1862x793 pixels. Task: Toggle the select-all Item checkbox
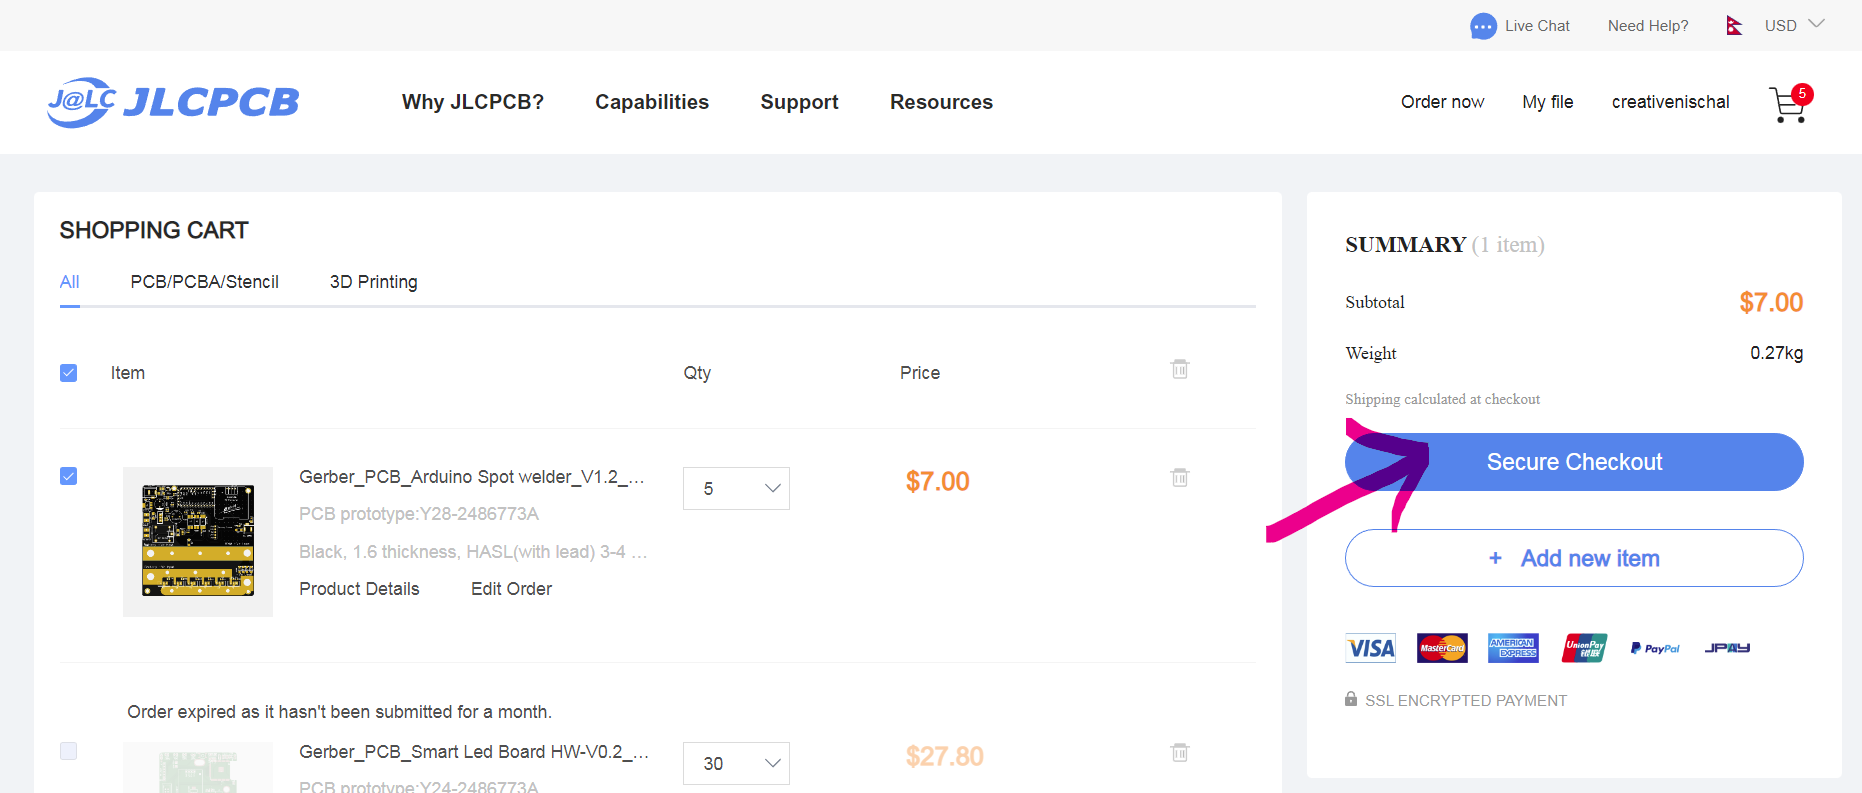pyautogui.click(x=68, y=373)
